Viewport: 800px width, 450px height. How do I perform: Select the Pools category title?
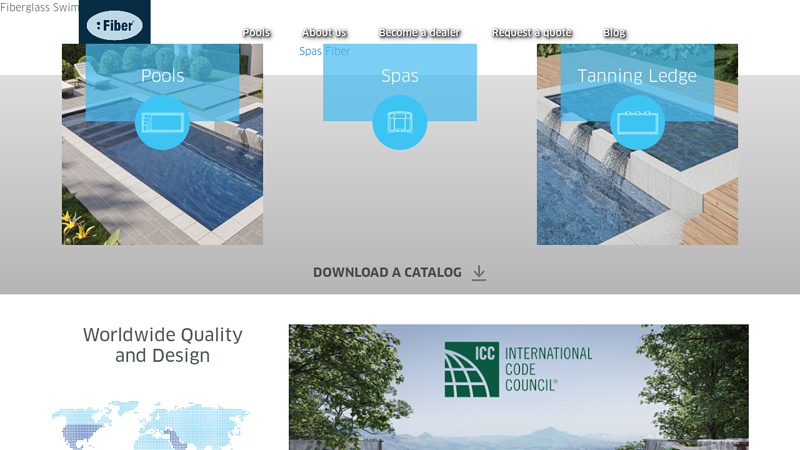pos(163,76)
